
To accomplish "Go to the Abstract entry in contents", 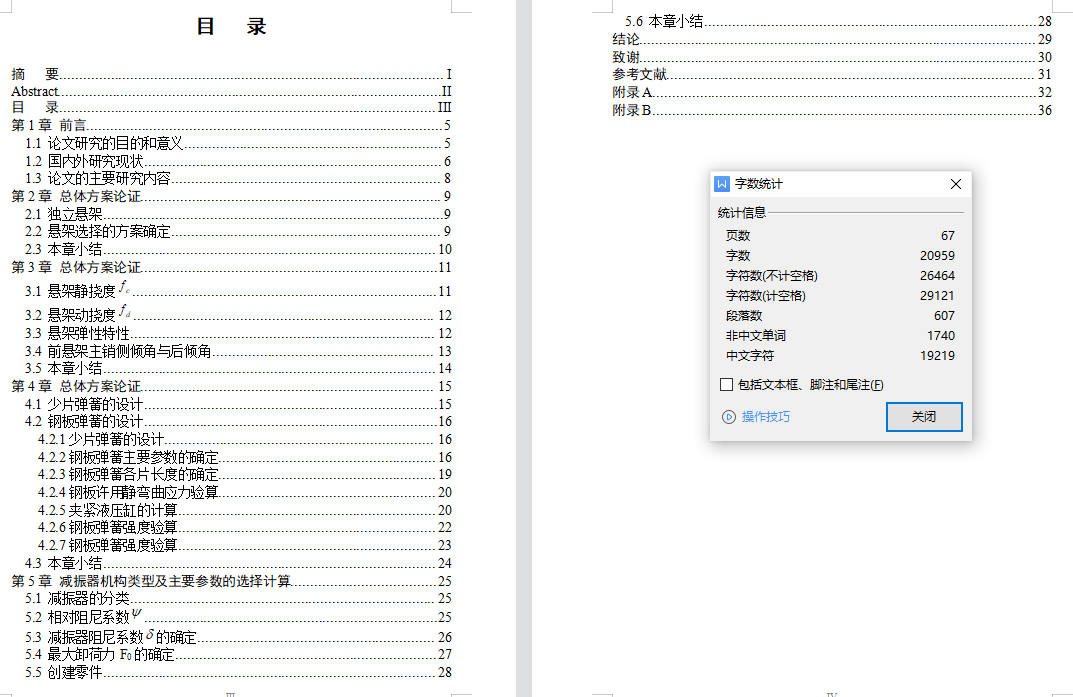I will [35, 91].
